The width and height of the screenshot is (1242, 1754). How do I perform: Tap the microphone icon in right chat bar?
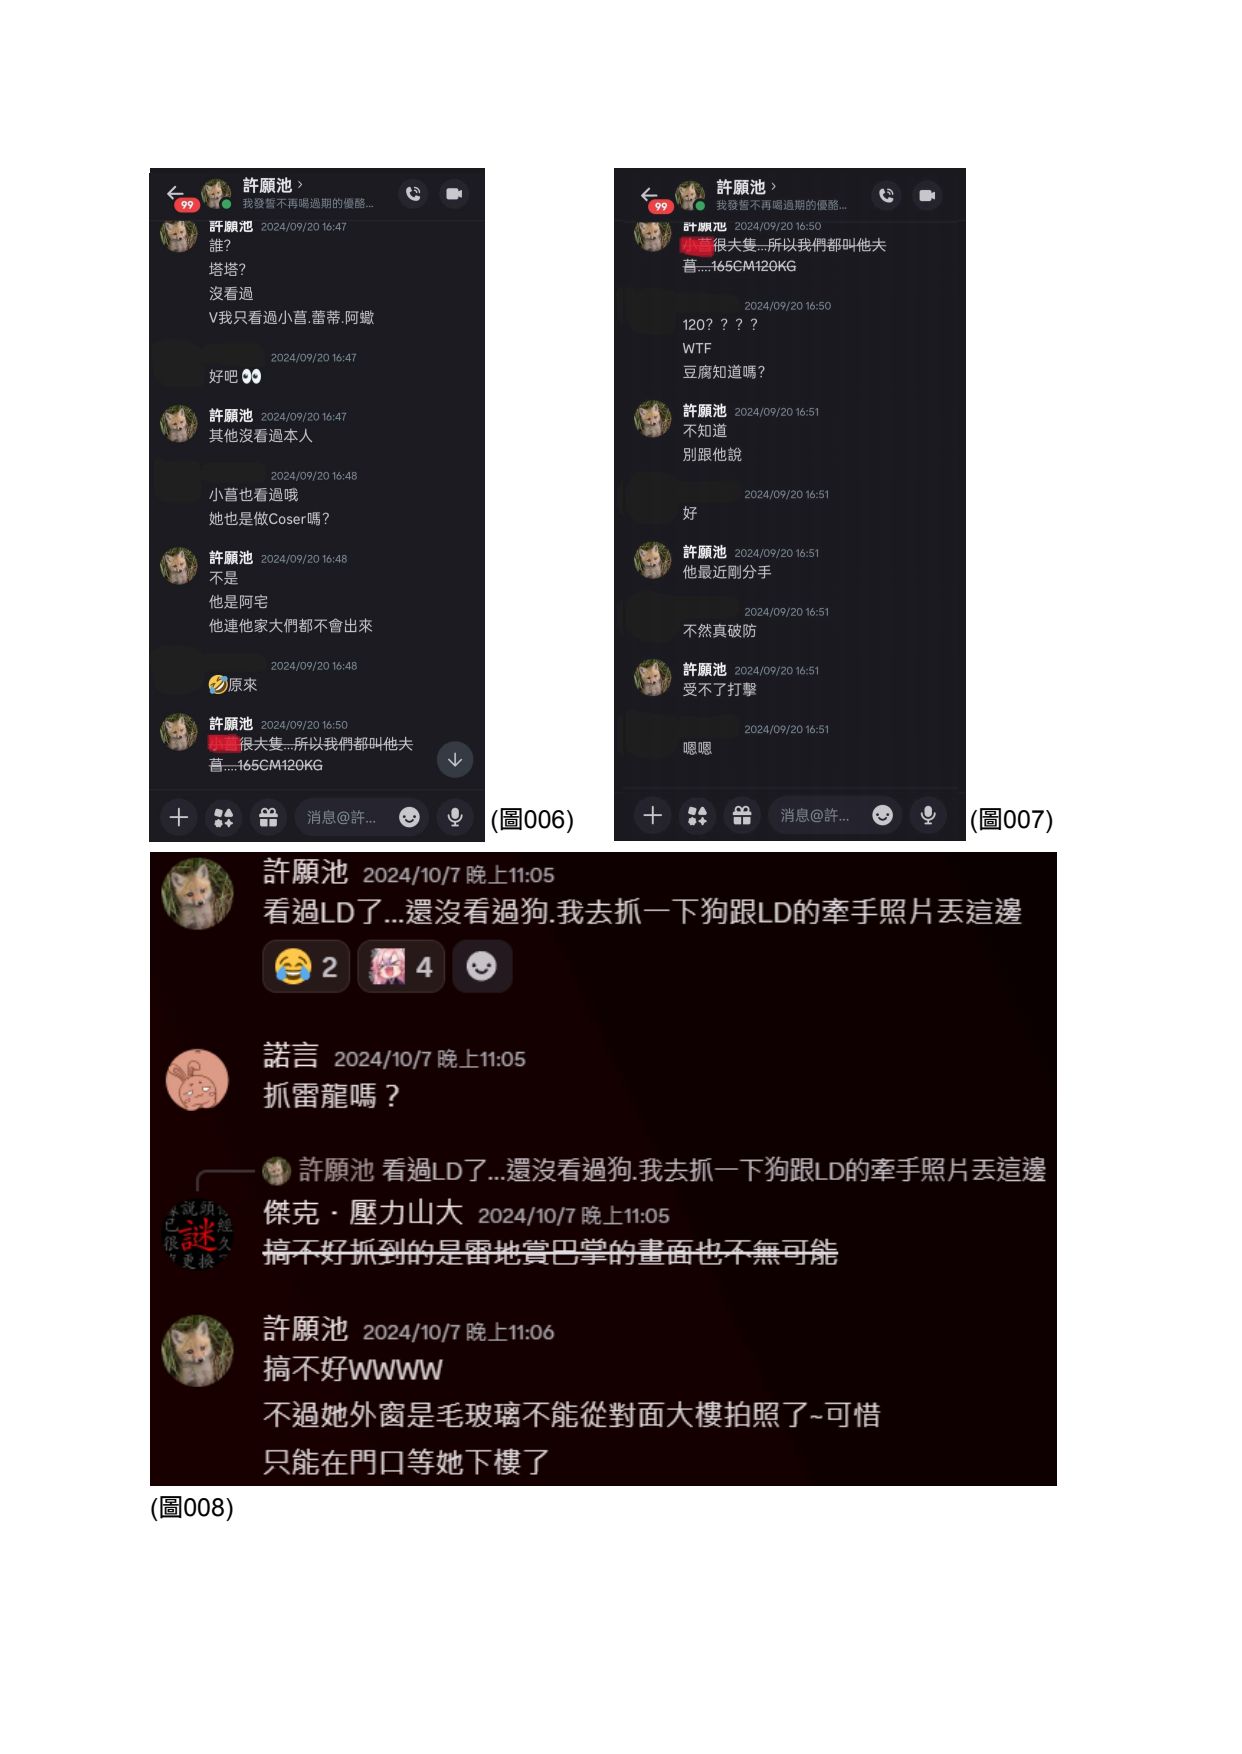tap(928, 815)
